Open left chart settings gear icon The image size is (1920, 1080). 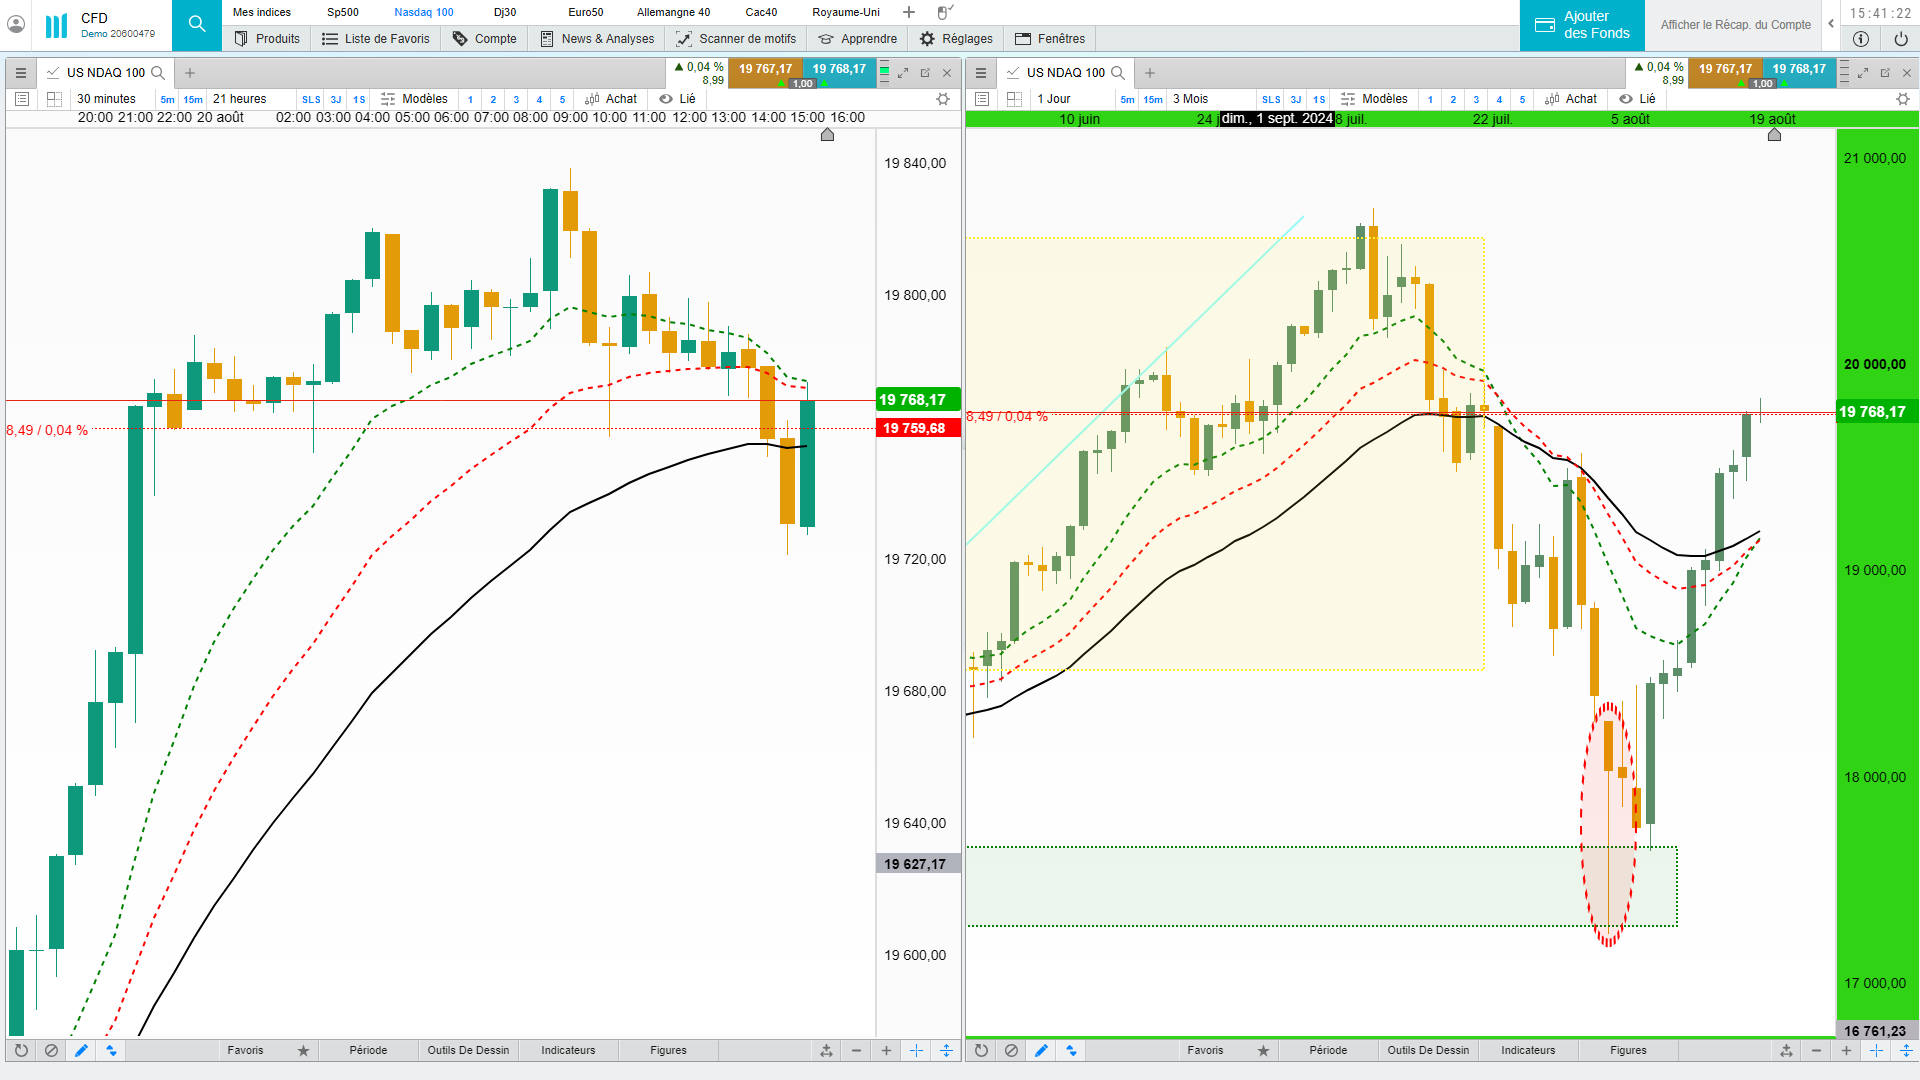tap(942, 99)
